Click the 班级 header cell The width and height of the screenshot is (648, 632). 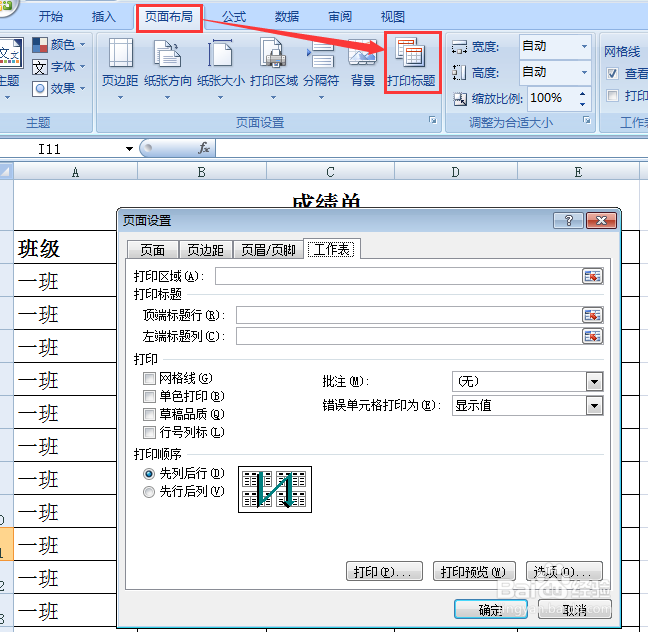(x=65, y=247)
